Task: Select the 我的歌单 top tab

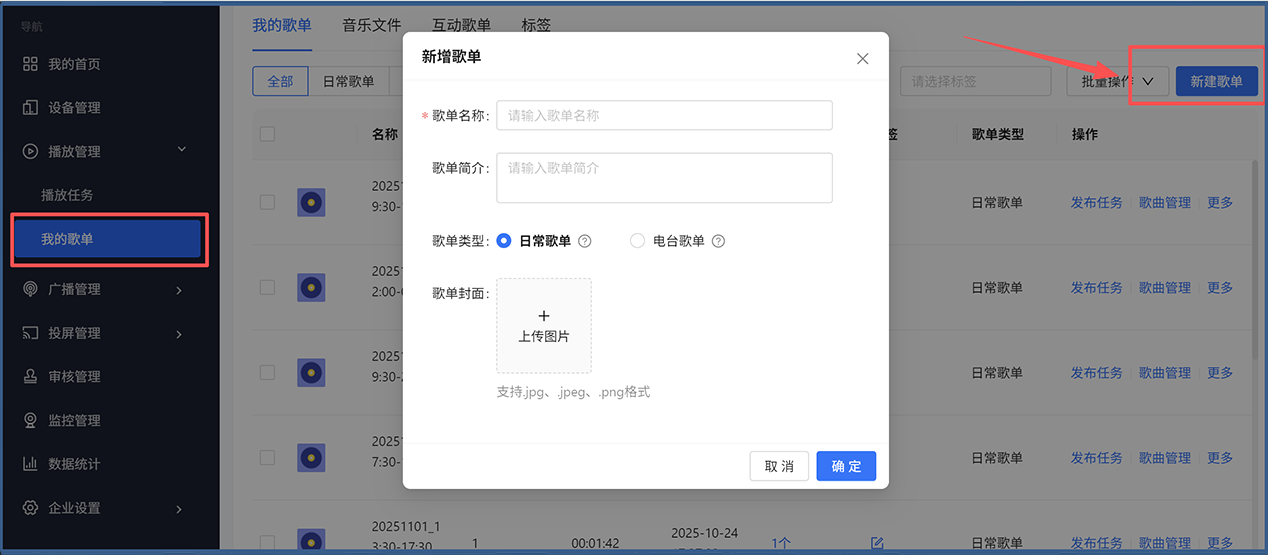Action: click(282, 25)
